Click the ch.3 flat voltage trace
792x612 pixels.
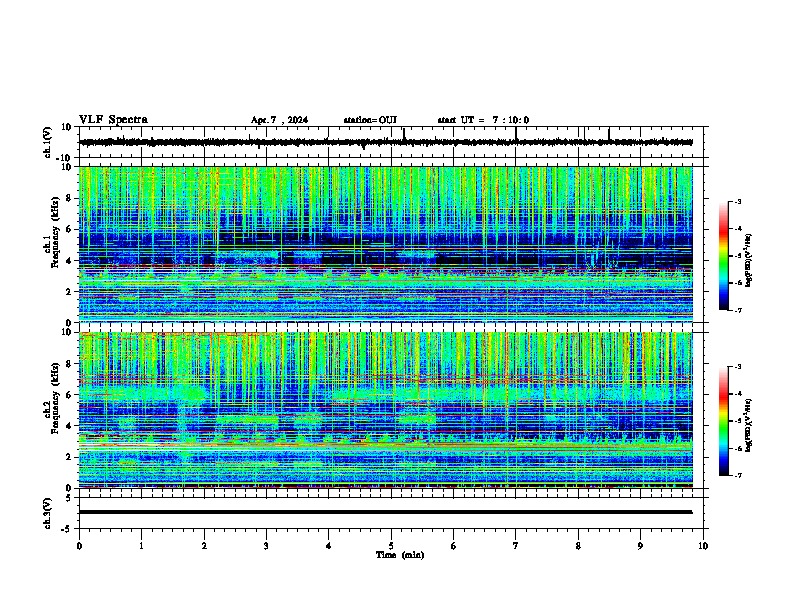point(385,512)
